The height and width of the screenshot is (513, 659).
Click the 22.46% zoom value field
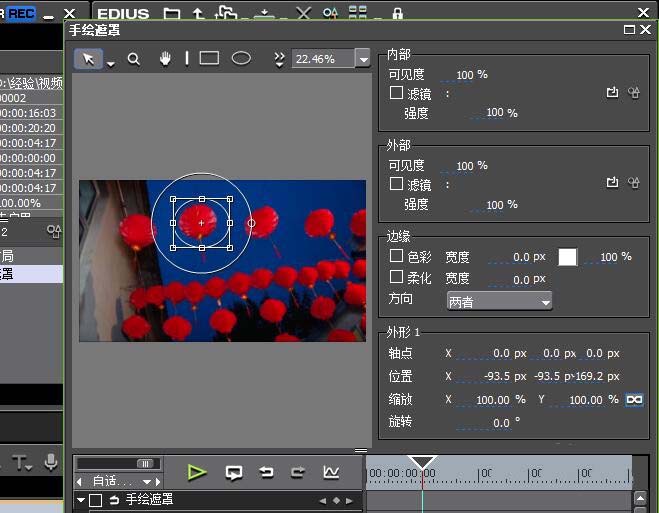tap(323, 59)
